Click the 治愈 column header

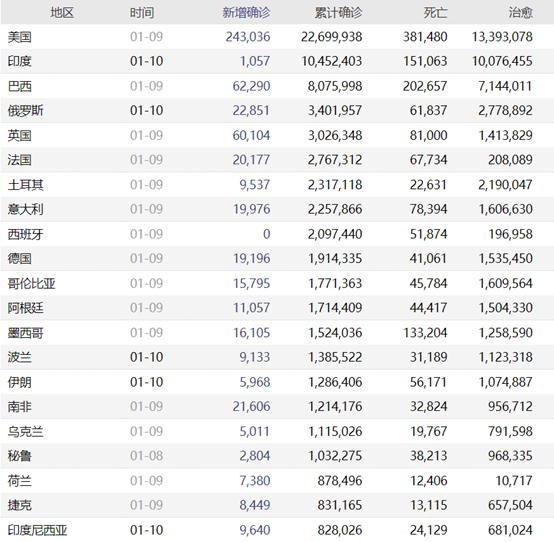tap(521, 13)
